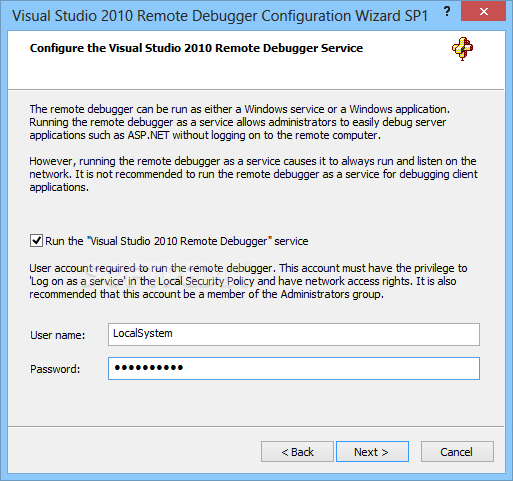Proceed with the Next button
This screenshot has width=513, height=481.
click(372, 452)
